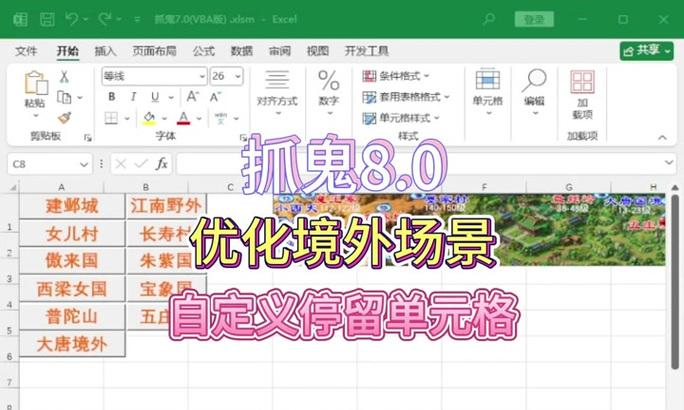Click the fx insert function icon
This screenshot has height=410, width=684.
point(161,164)
